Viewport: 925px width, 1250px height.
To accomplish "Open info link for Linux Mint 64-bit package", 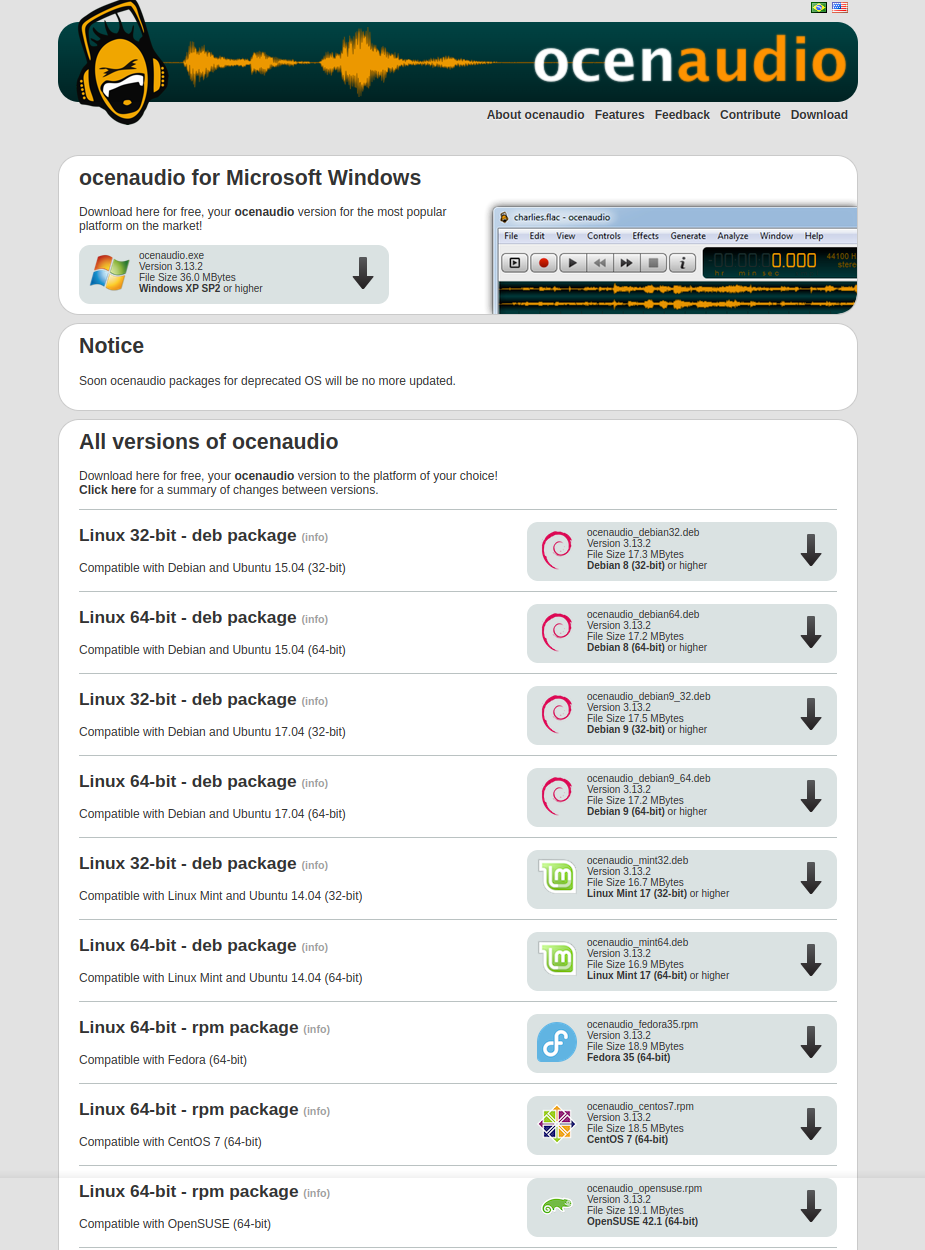I will [315, 947].
